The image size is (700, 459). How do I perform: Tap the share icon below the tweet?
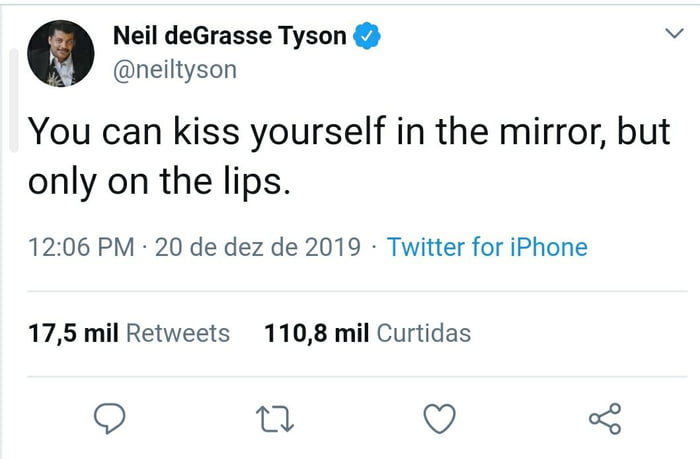coord(605,418)
